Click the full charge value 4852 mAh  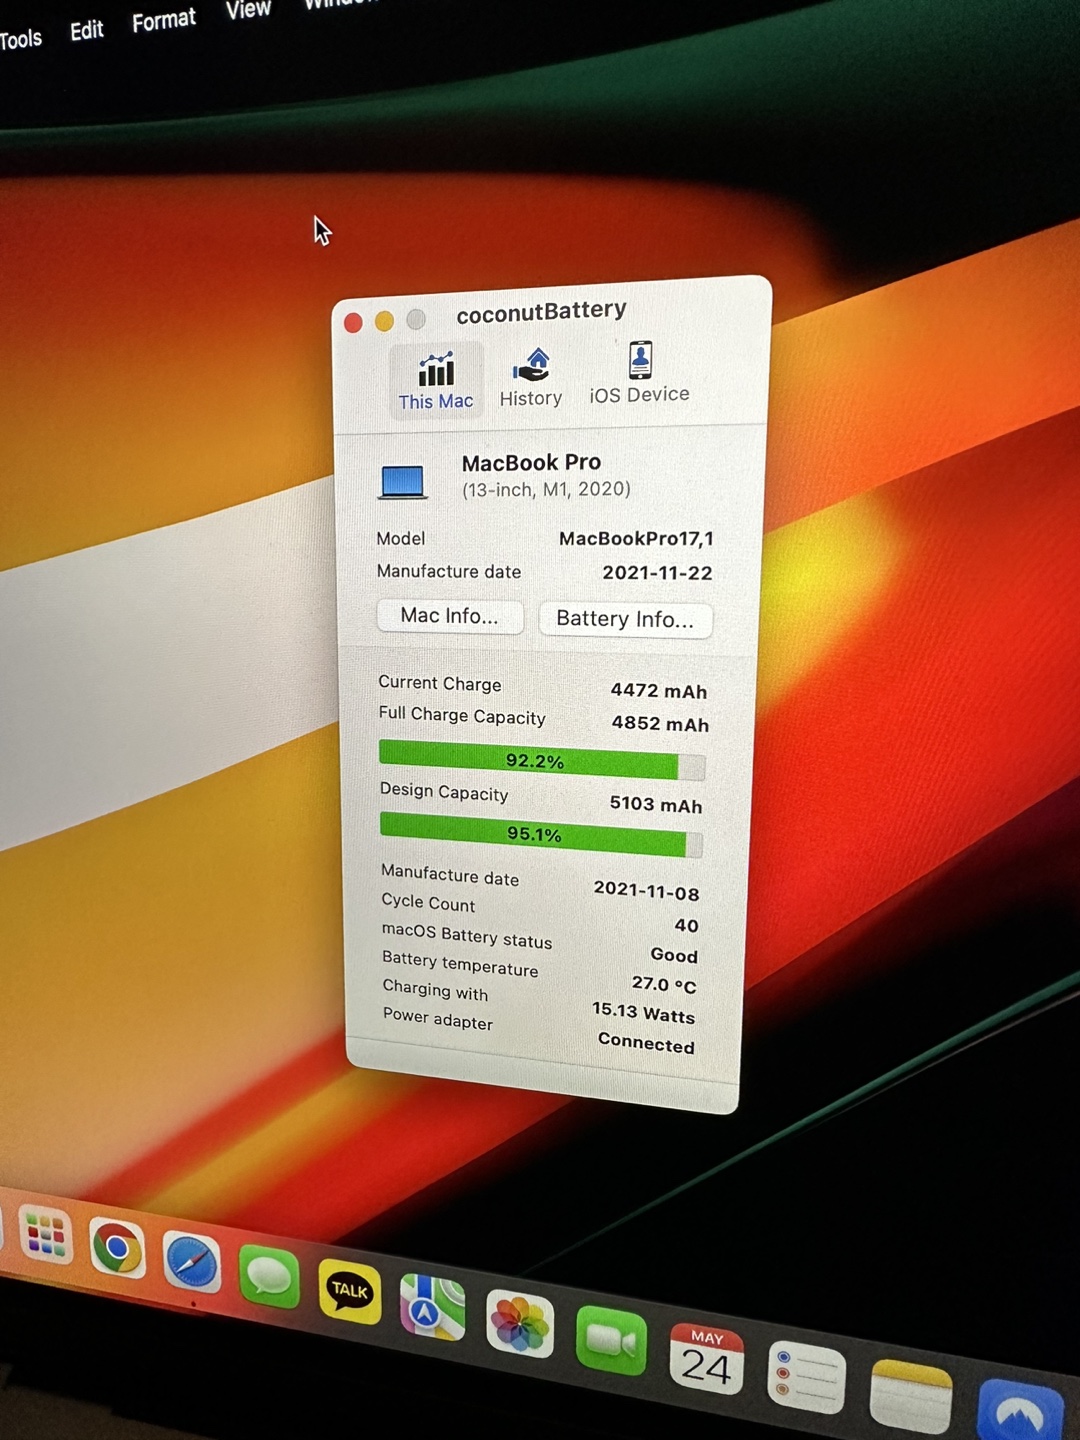tap(660, 724)
